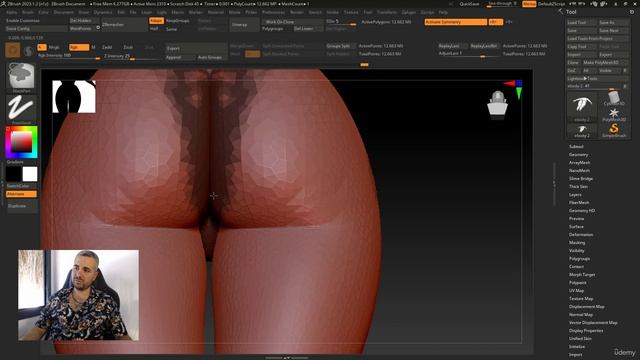Enable Zsub sculpting mode

pyautogui.click(x=128, y=47)
